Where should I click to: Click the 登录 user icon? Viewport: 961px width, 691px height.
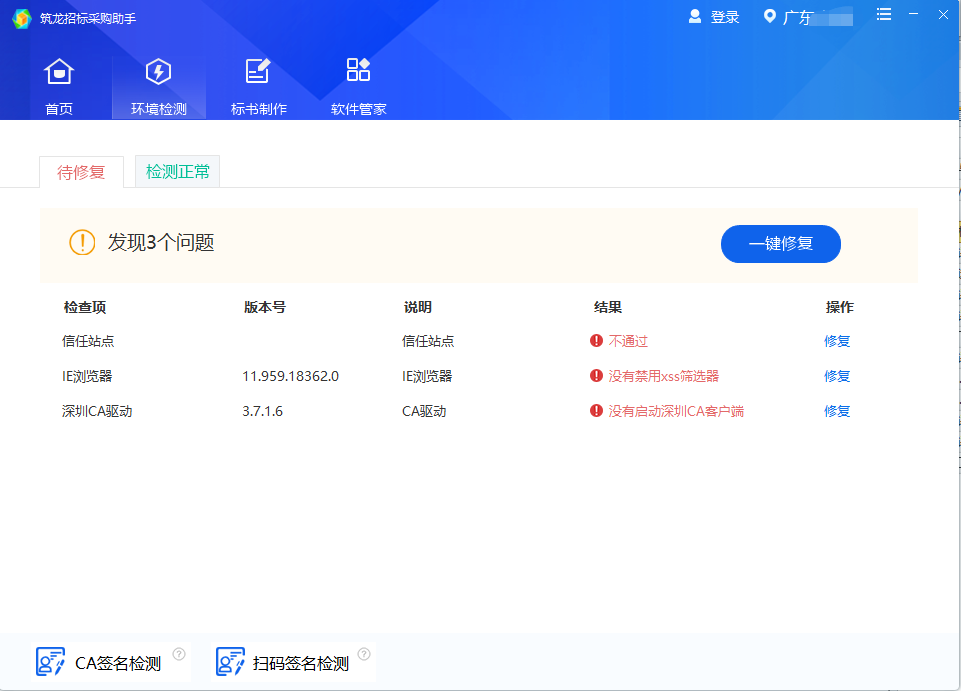tap(695, 16)
